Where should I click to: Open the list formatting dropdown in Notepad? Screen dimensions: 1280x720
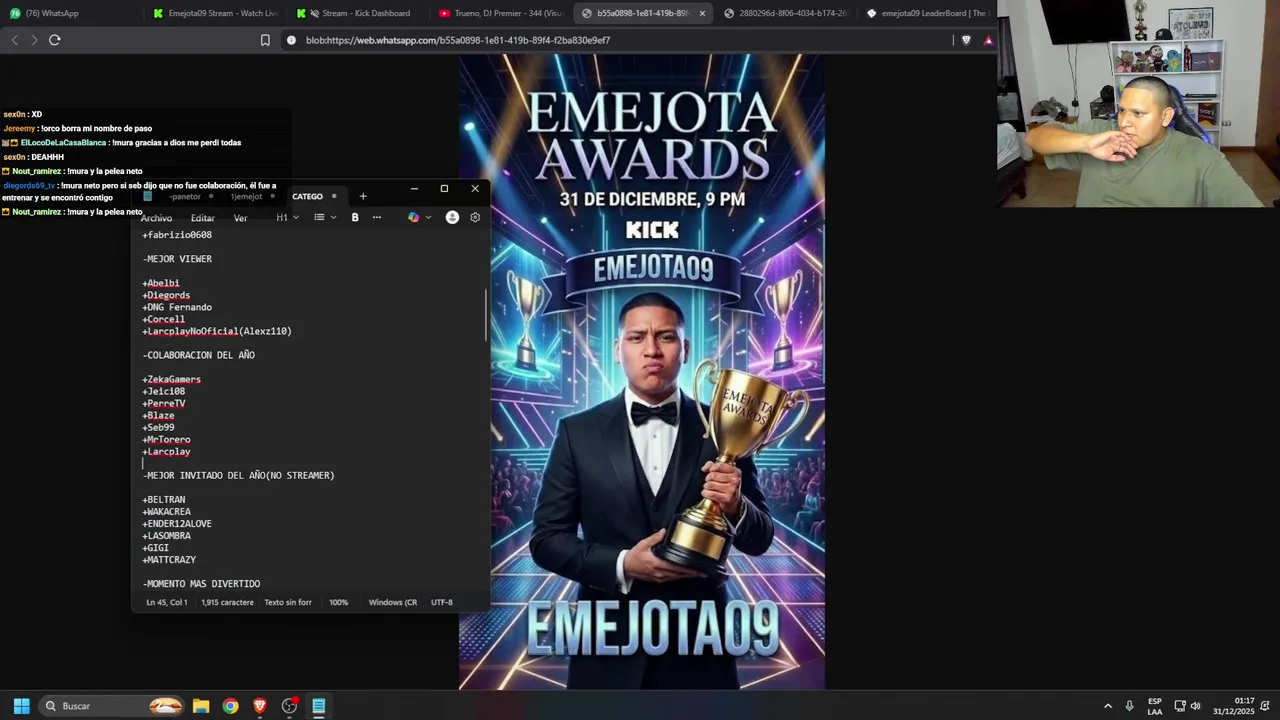(325, 217)
